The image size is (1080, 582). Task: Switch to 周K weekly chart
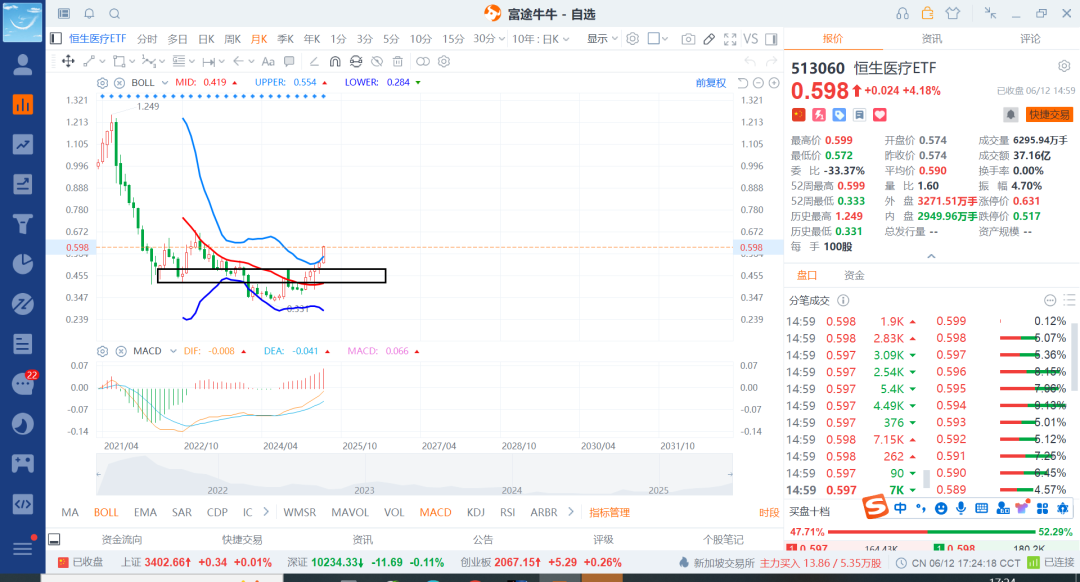233,39
